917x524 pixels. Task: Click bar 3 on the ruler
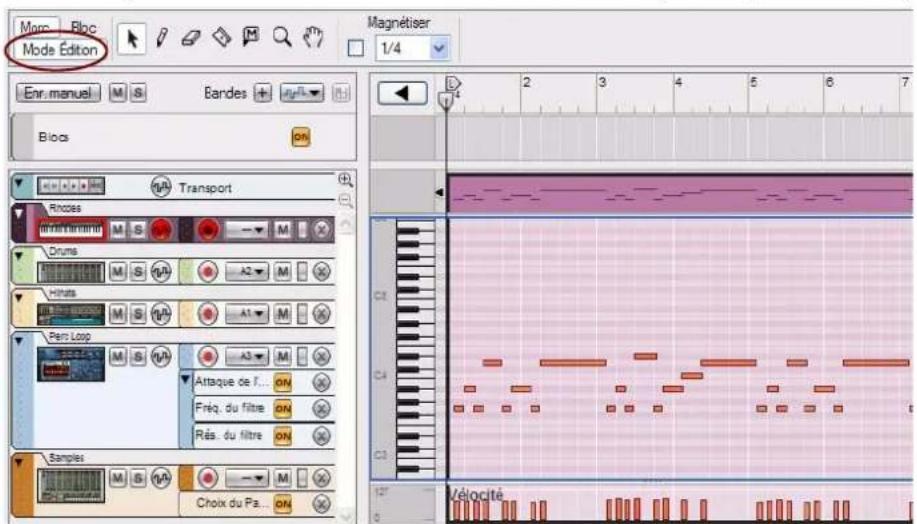coord(602,82)
